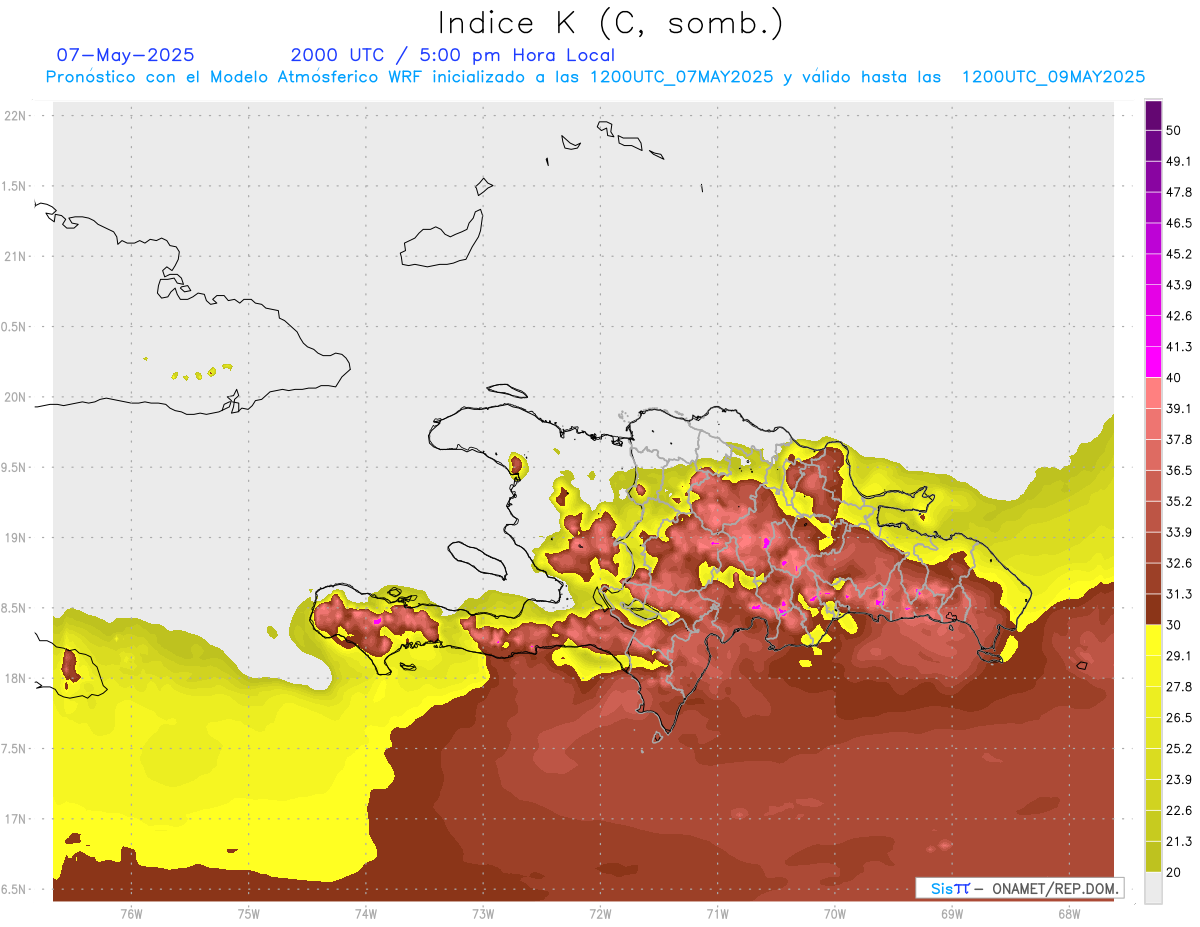The width and height of the screenshot is (1200, 927).
Task: Click the colorbar value "46.5"
Action: [x=1179, y=223]
